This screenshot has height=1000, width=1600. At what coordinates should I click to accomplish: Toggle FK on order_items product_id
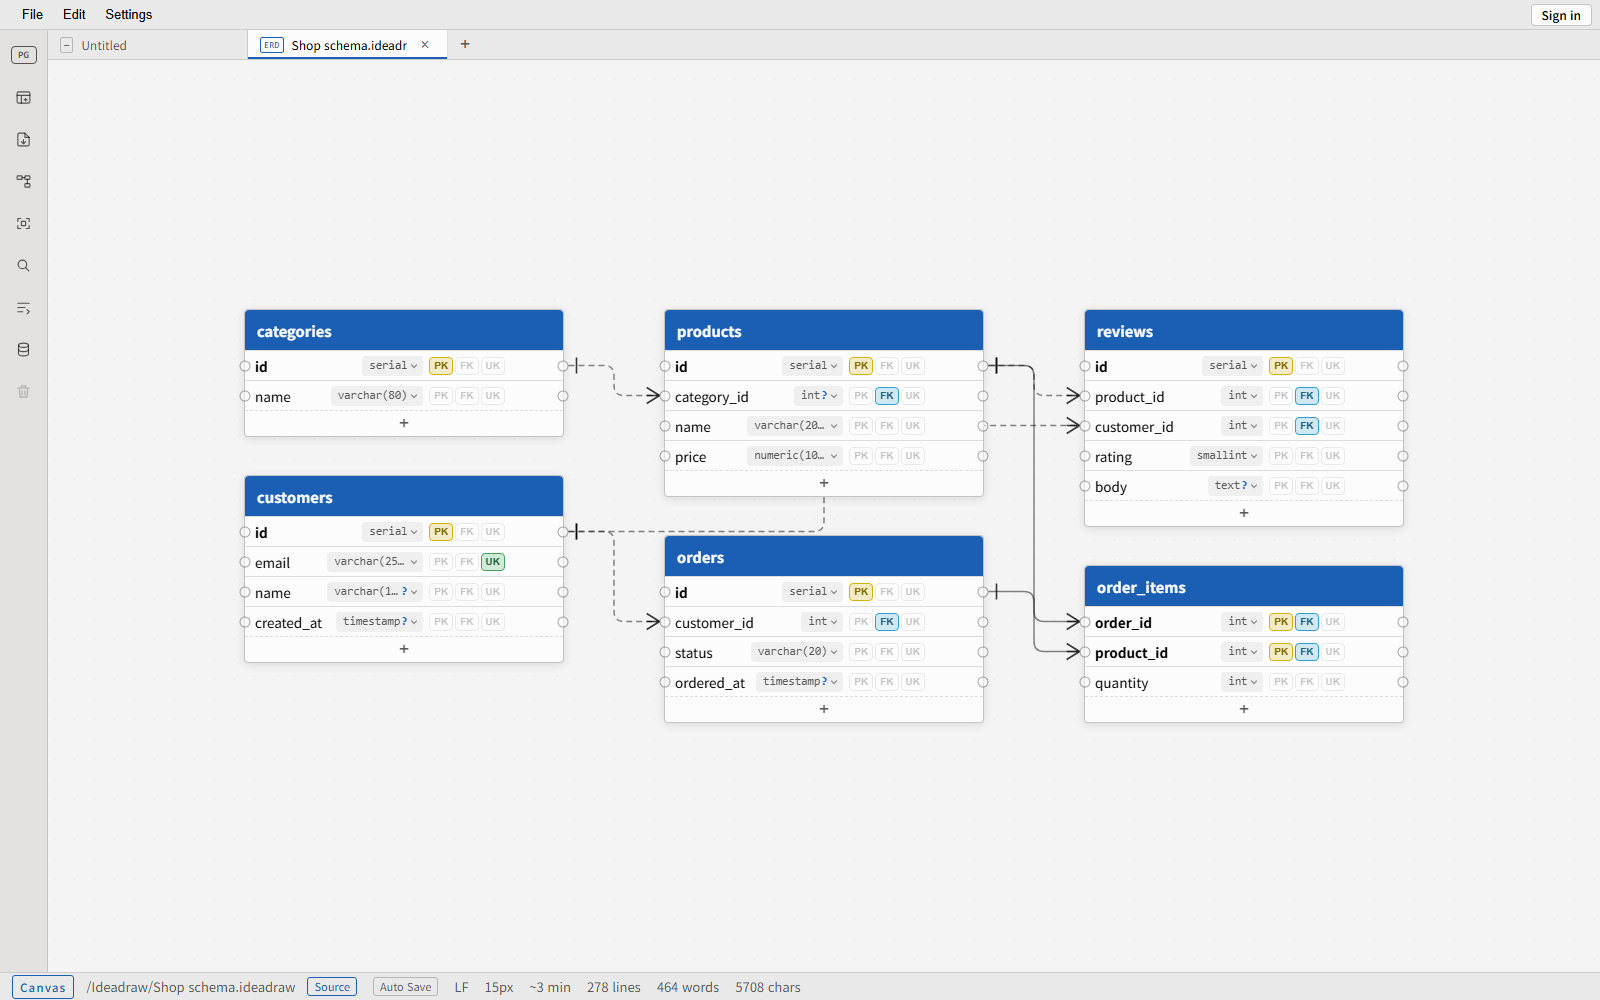point(1307,652)
